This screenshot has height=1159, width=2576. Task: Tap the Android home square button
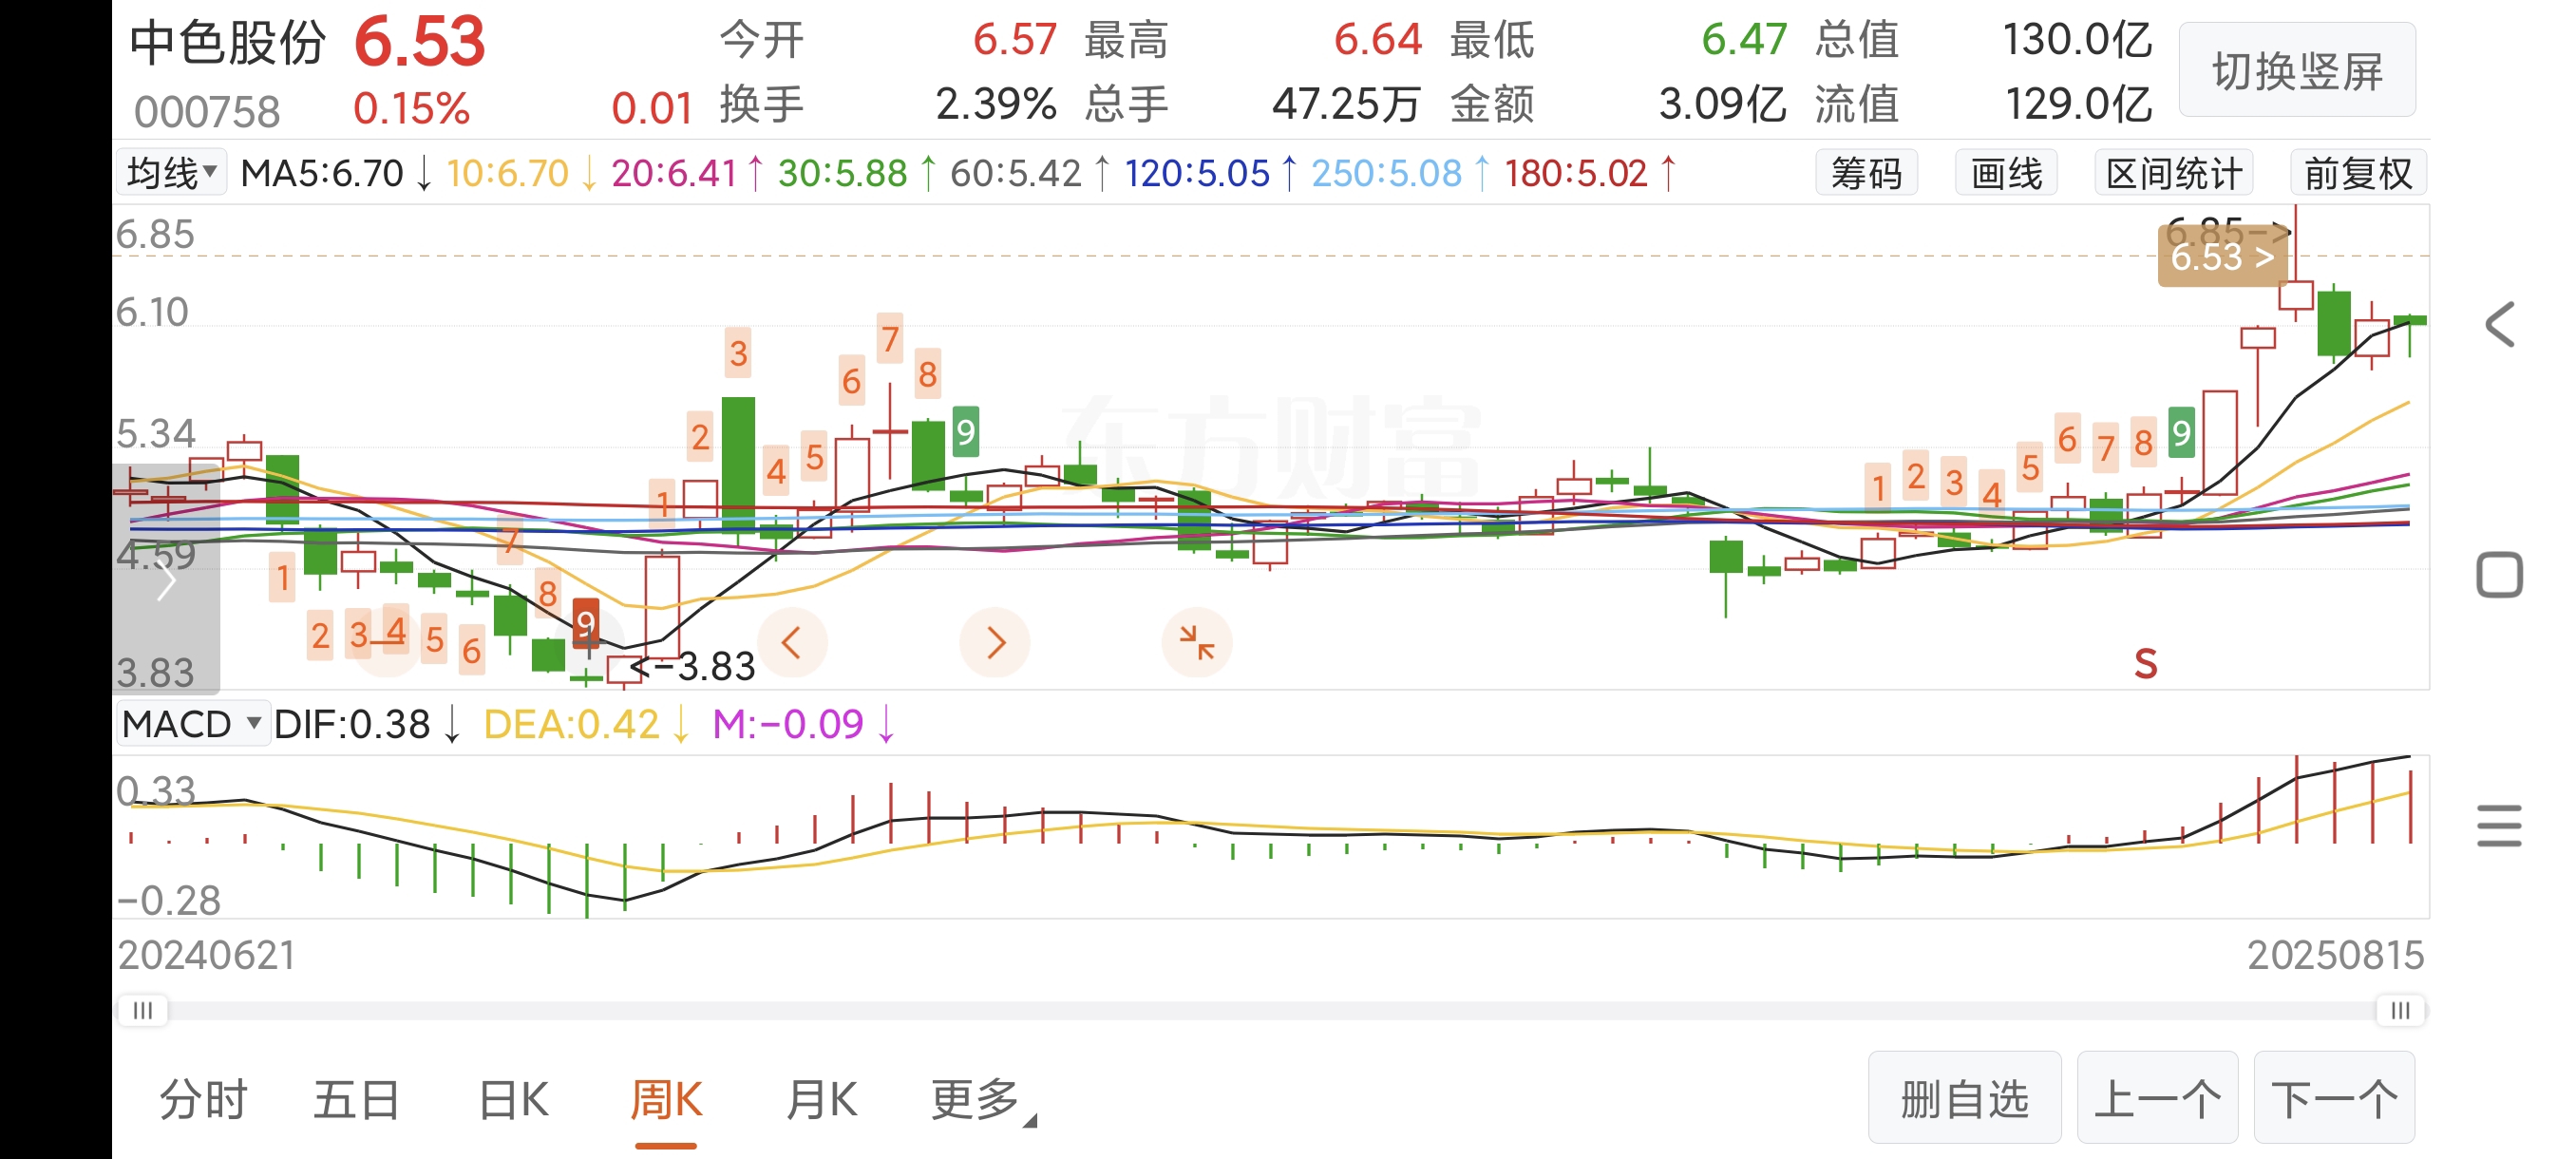(2499, 575)
